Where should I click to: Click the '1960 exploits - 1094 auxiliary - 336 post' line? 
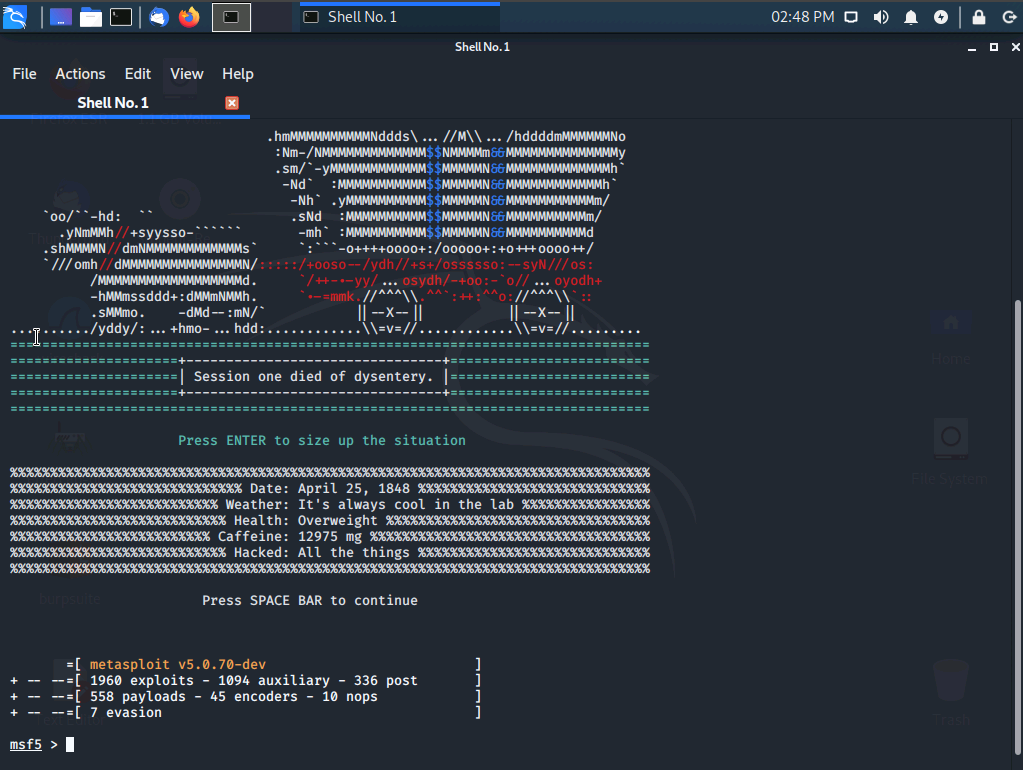click(253, 681)
